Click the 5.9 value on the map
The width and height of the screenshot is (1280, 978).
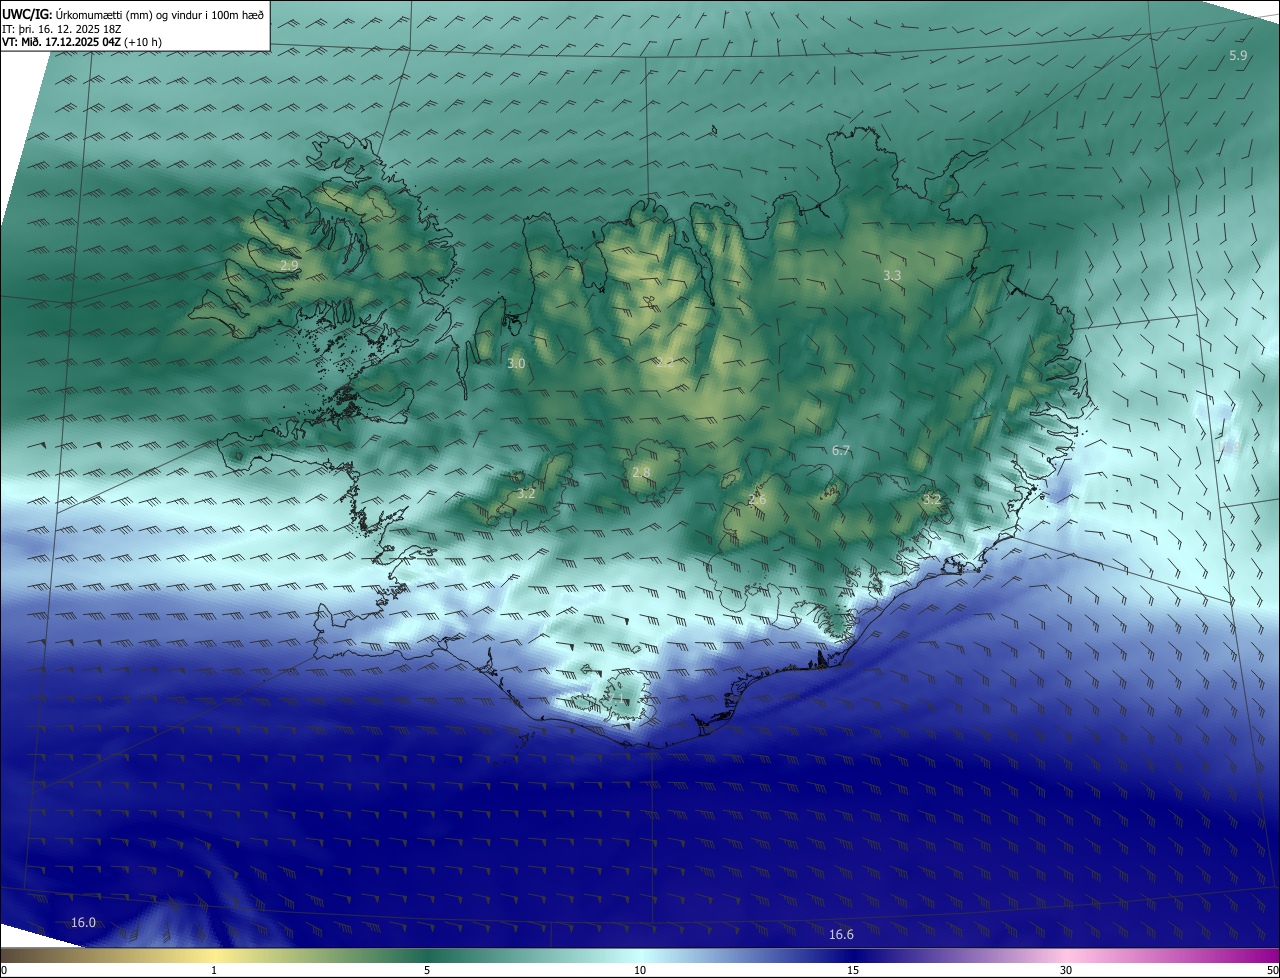coord(1238,56)
